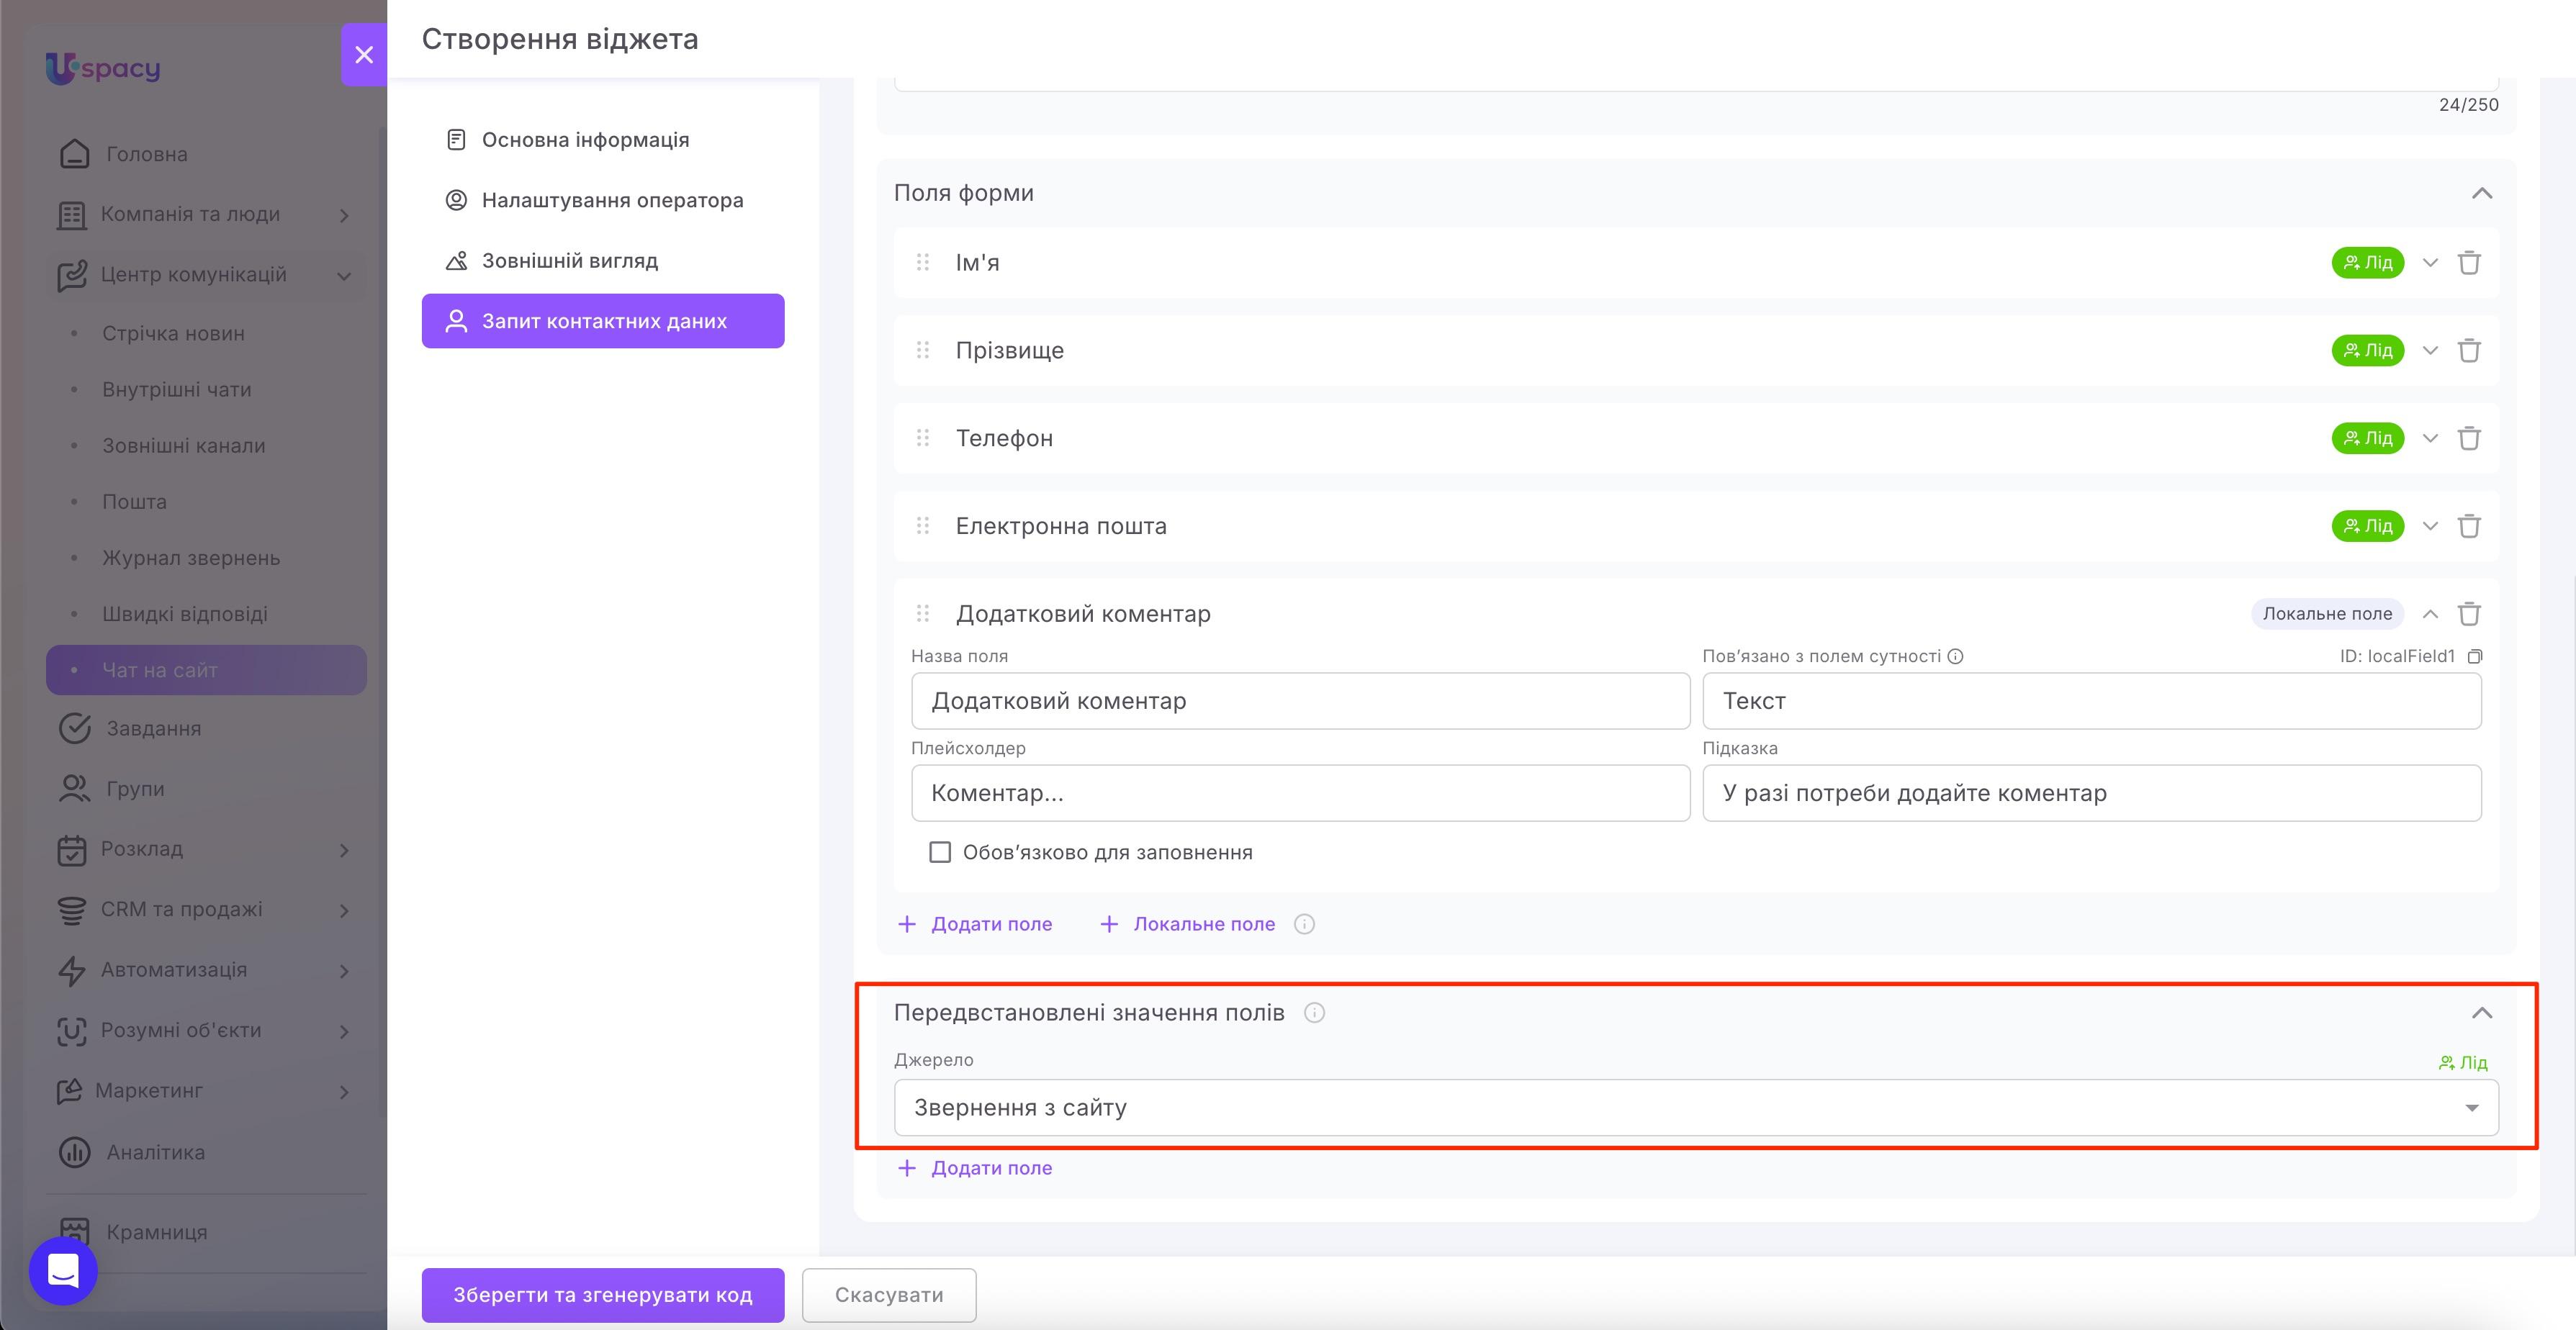
Task: Expand the Прізвище field settings
Action: (2430, 351)
